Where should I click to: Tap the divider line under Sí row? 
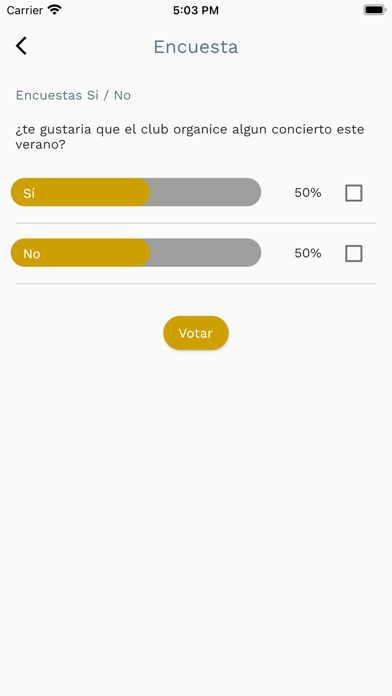pyautogui.click(x=196, y=223)
